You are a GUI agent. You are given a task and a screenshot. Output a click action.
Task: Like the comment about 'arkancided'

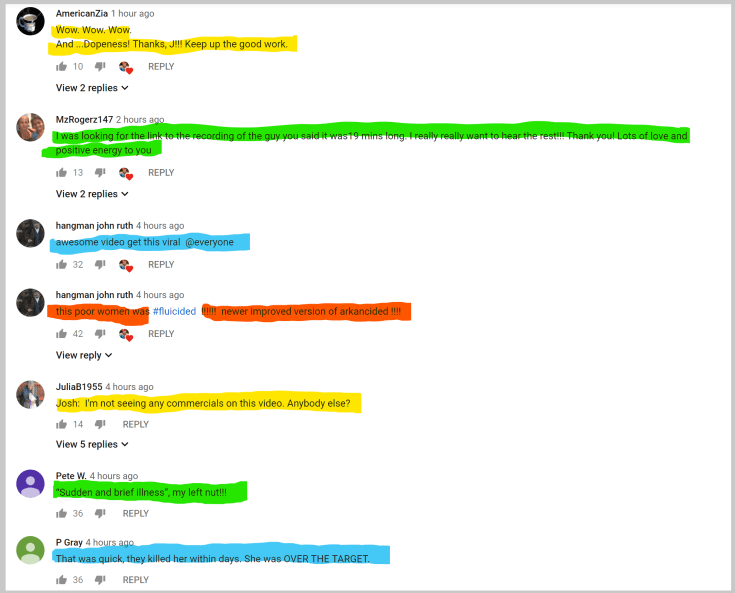[62, 334]
